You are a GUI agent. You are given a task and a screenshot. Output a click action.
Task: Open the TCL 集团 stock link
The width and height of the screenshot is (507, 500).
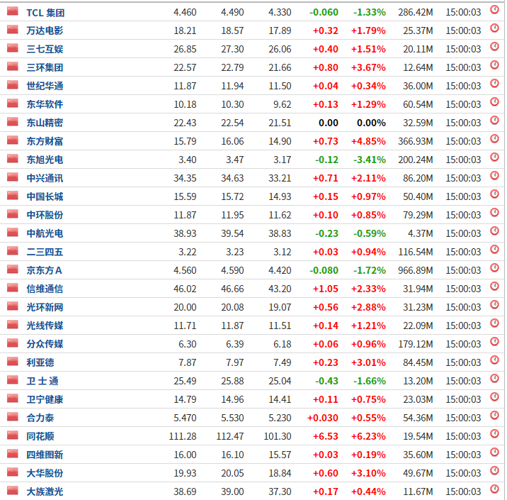(x=46, y=13)
